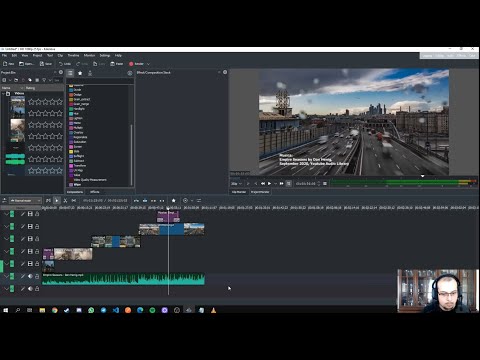This screenshot has width=480, height=360.
Task: Click the Windows Start button
Action: click(6, 310)
